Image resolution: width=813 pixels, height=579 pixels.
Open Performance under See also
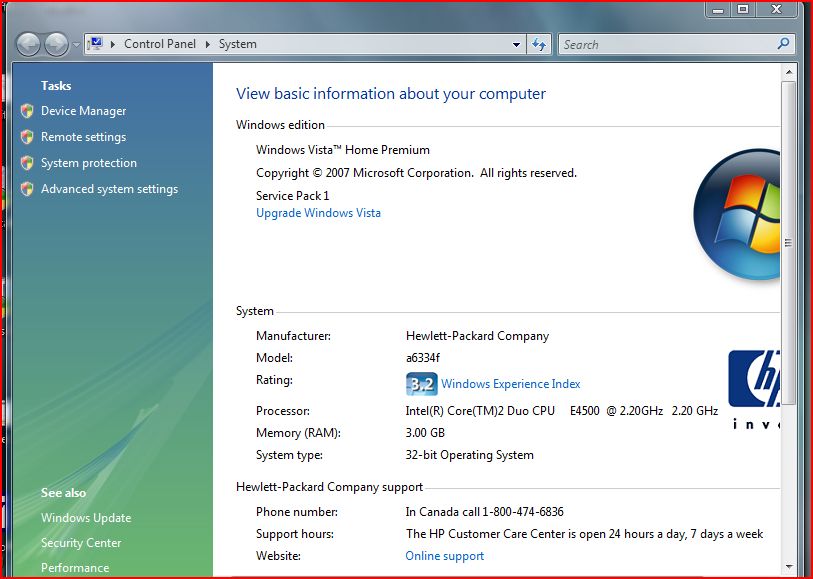pyautogui.click(x=75, y=568)
